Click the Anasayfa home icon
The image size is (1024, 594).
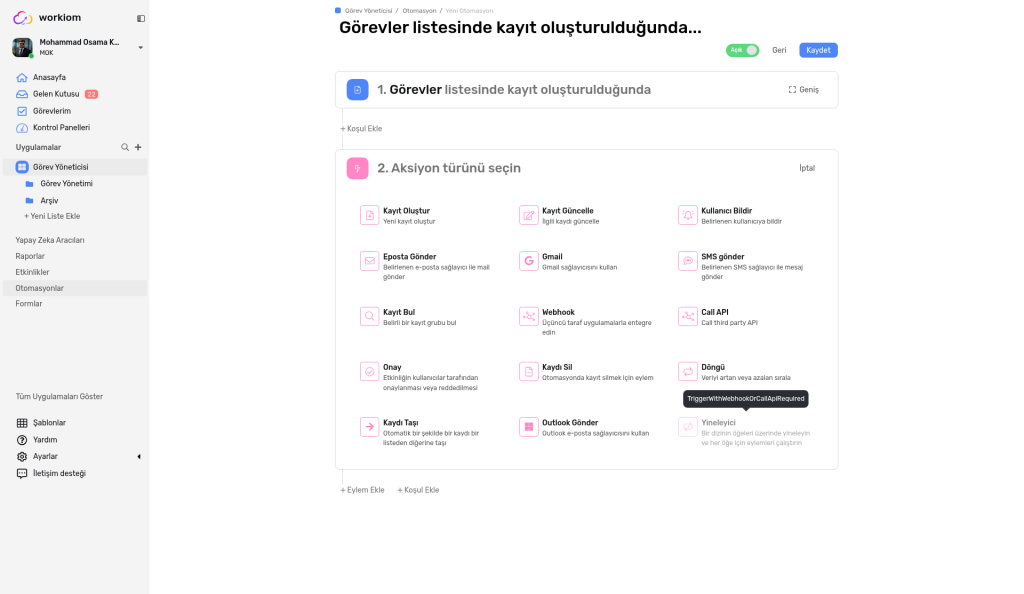(22, 77)
